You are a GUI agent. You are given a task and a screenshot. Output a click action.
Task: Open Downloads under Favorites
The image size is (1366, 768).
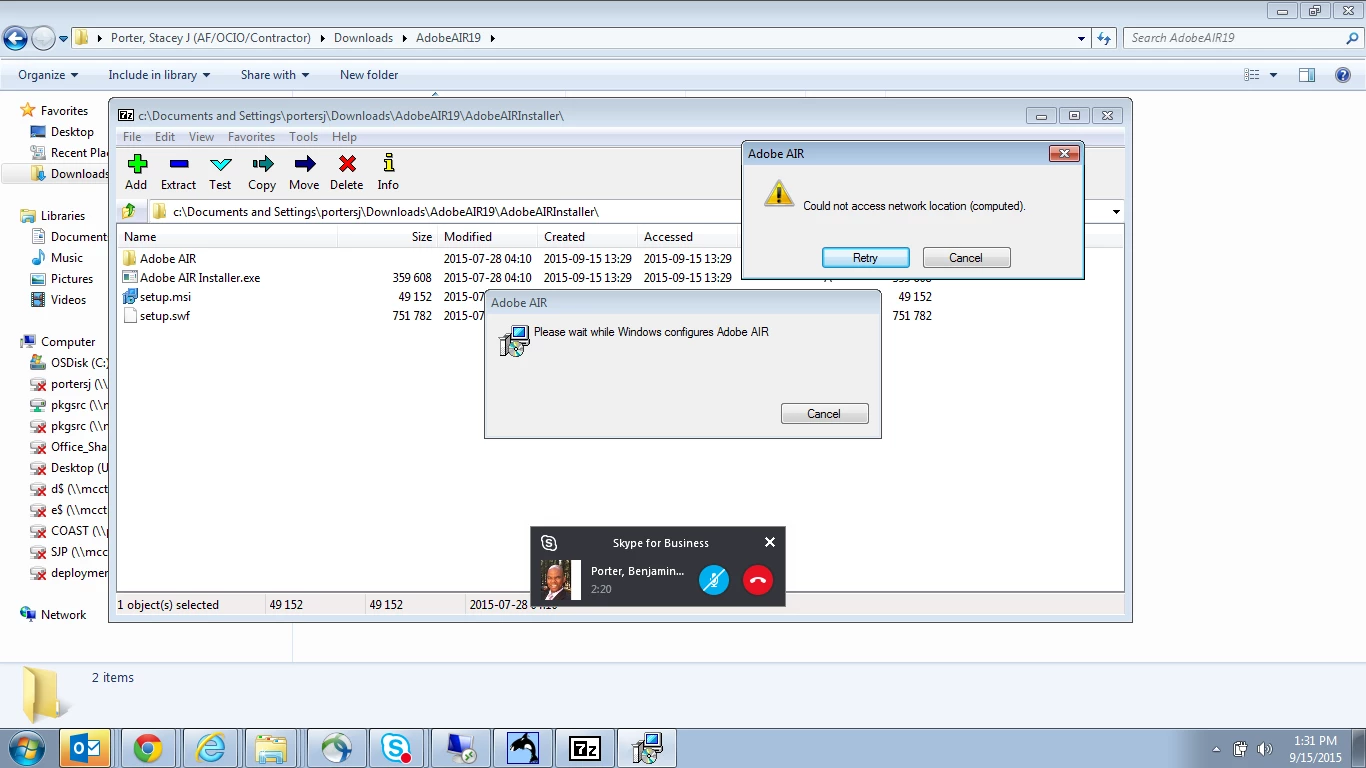pyautogui.click(x=68, y=174)
